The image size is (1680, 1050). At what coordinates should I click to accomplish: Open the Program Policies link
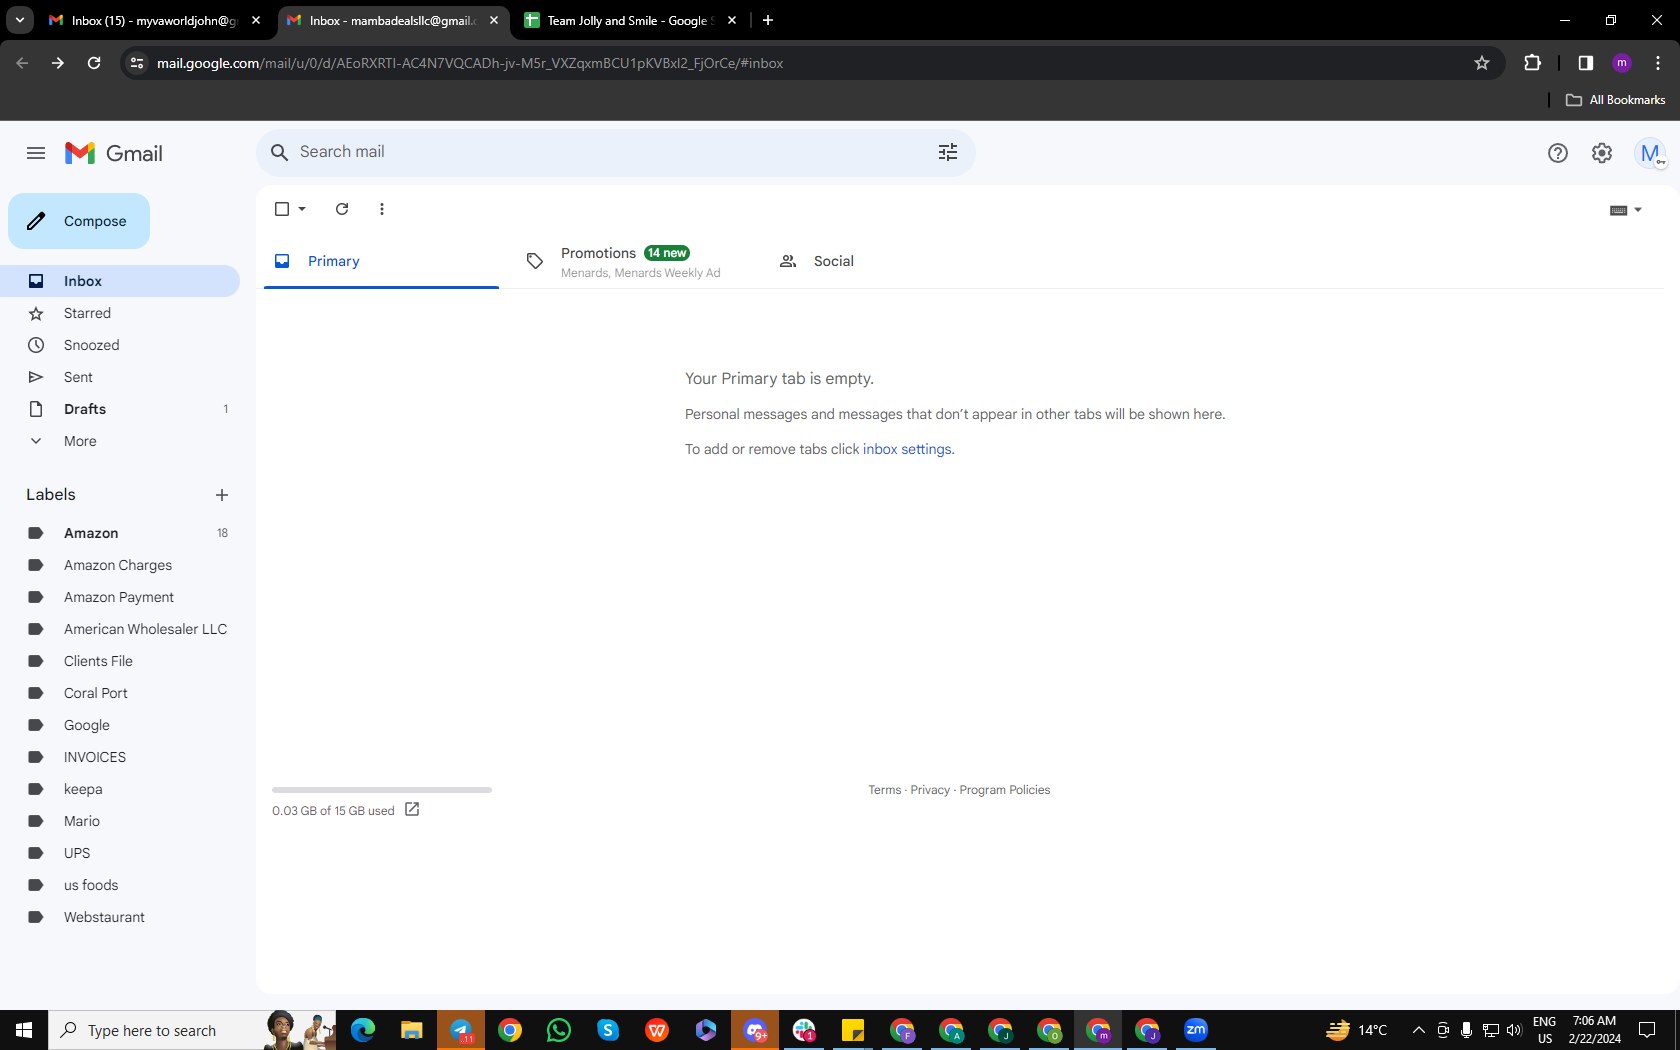(x=1005, y=790)
